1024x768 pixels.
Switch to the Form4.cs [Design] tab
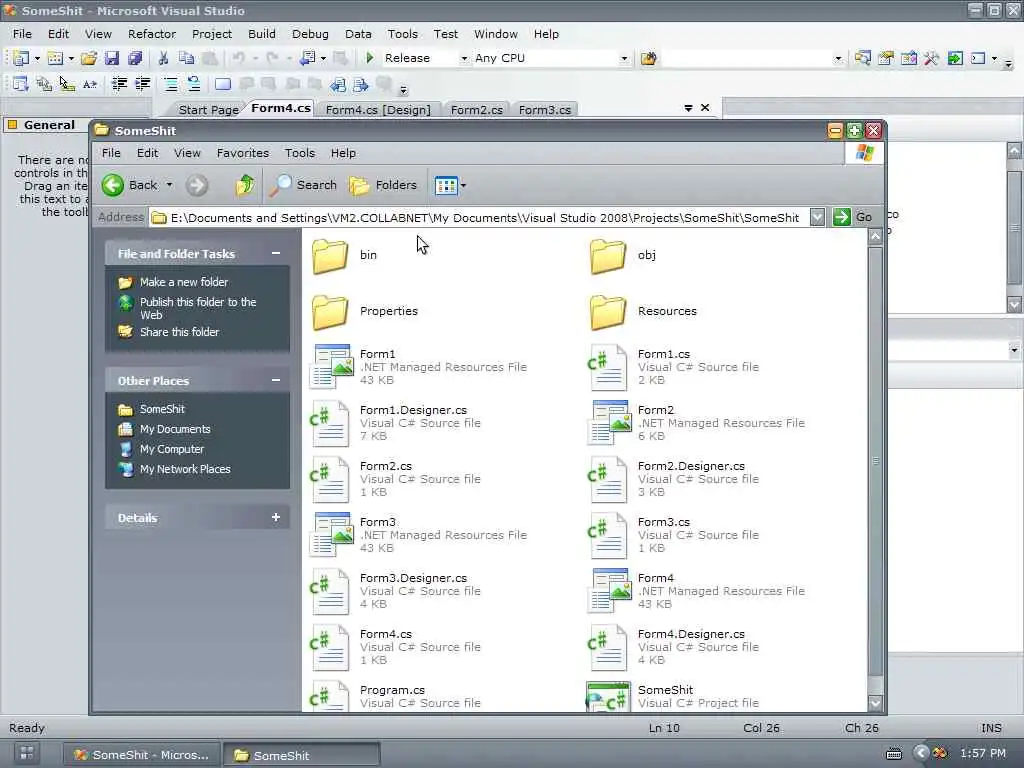click(378, 110)
